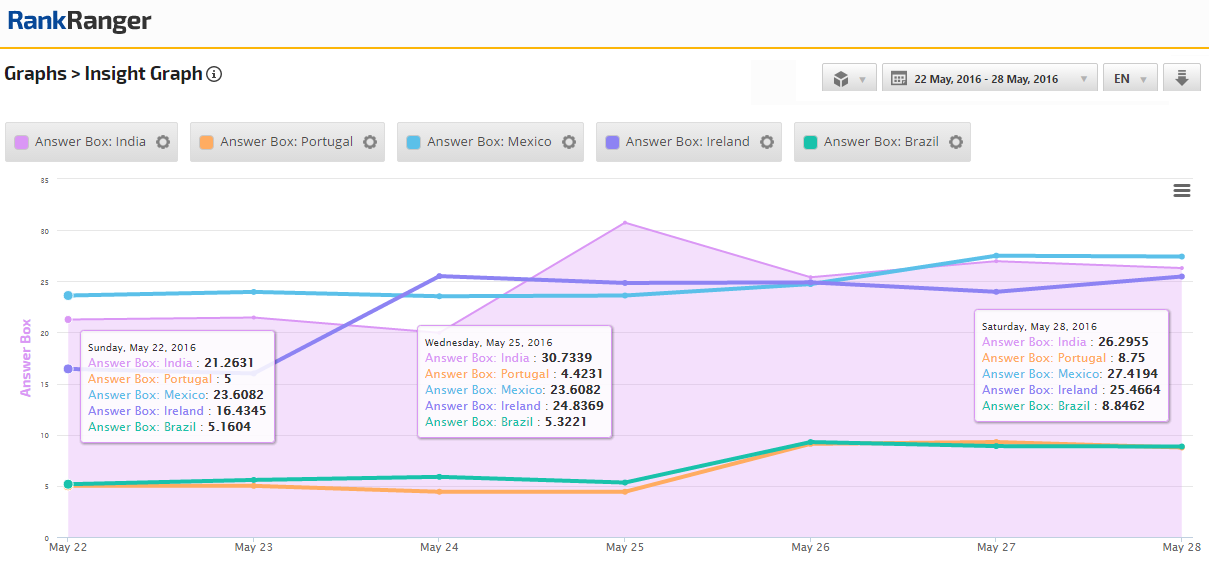Open the date range dropdown

point(989,78)
